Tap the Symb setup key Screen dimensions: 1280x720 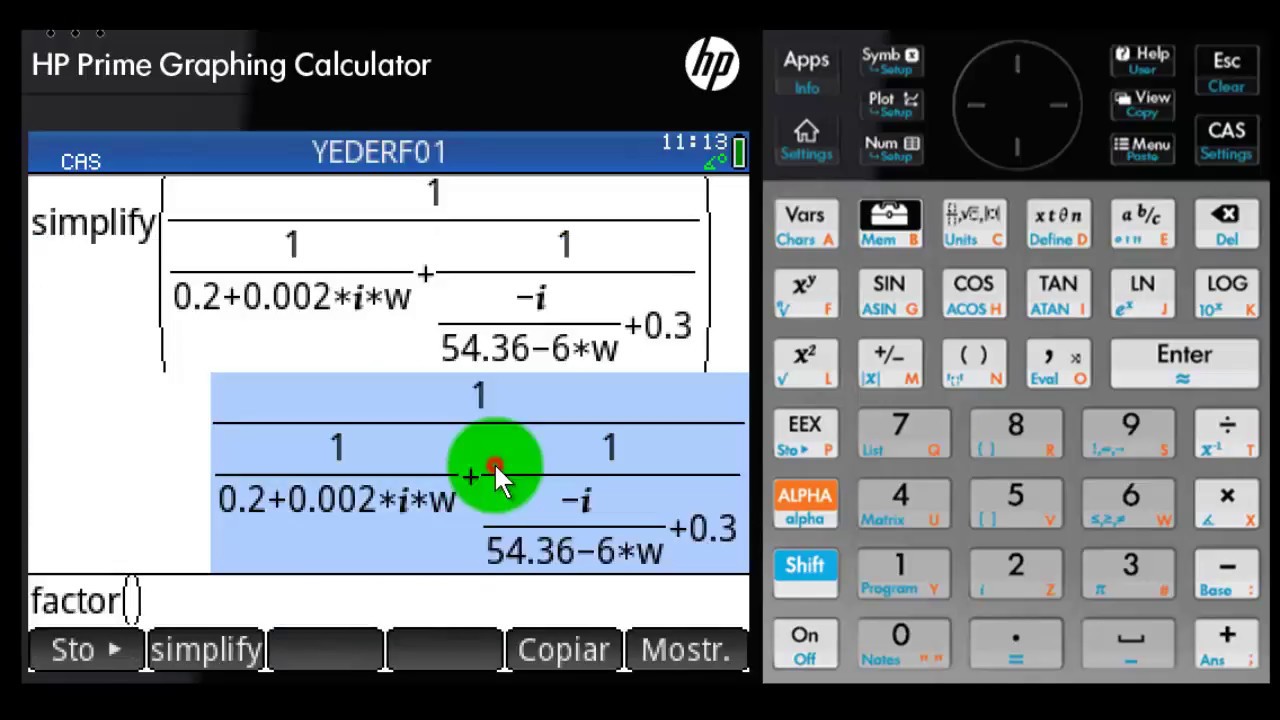tap(890, 61)
